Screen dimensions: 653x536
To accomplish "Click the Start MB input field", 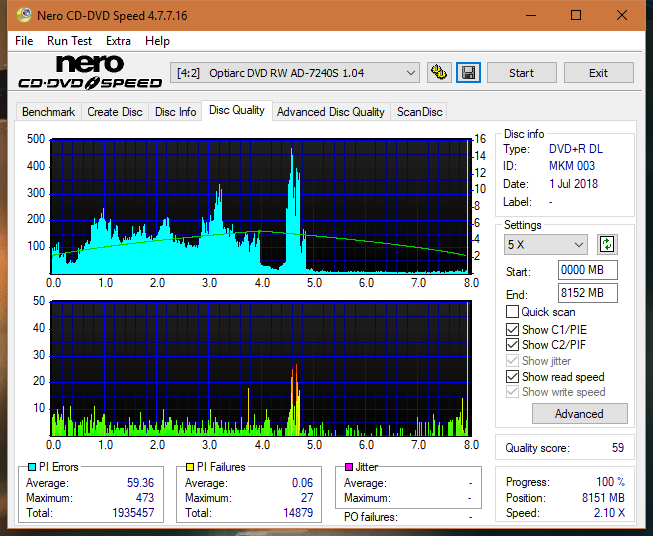I will [587, 270].
